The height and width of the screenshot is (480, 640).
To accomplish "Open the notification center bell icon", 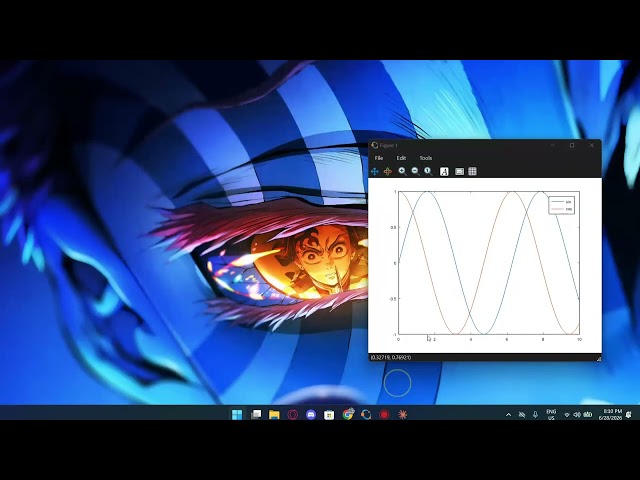I will click(629, 415).
